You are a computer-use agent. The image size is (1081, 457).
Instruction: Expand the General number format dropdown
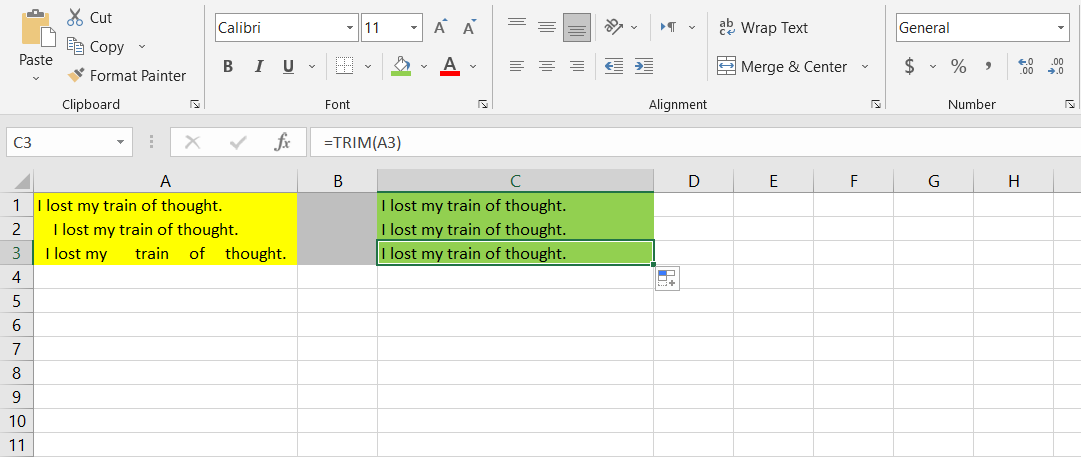[x=1061, y=28]
